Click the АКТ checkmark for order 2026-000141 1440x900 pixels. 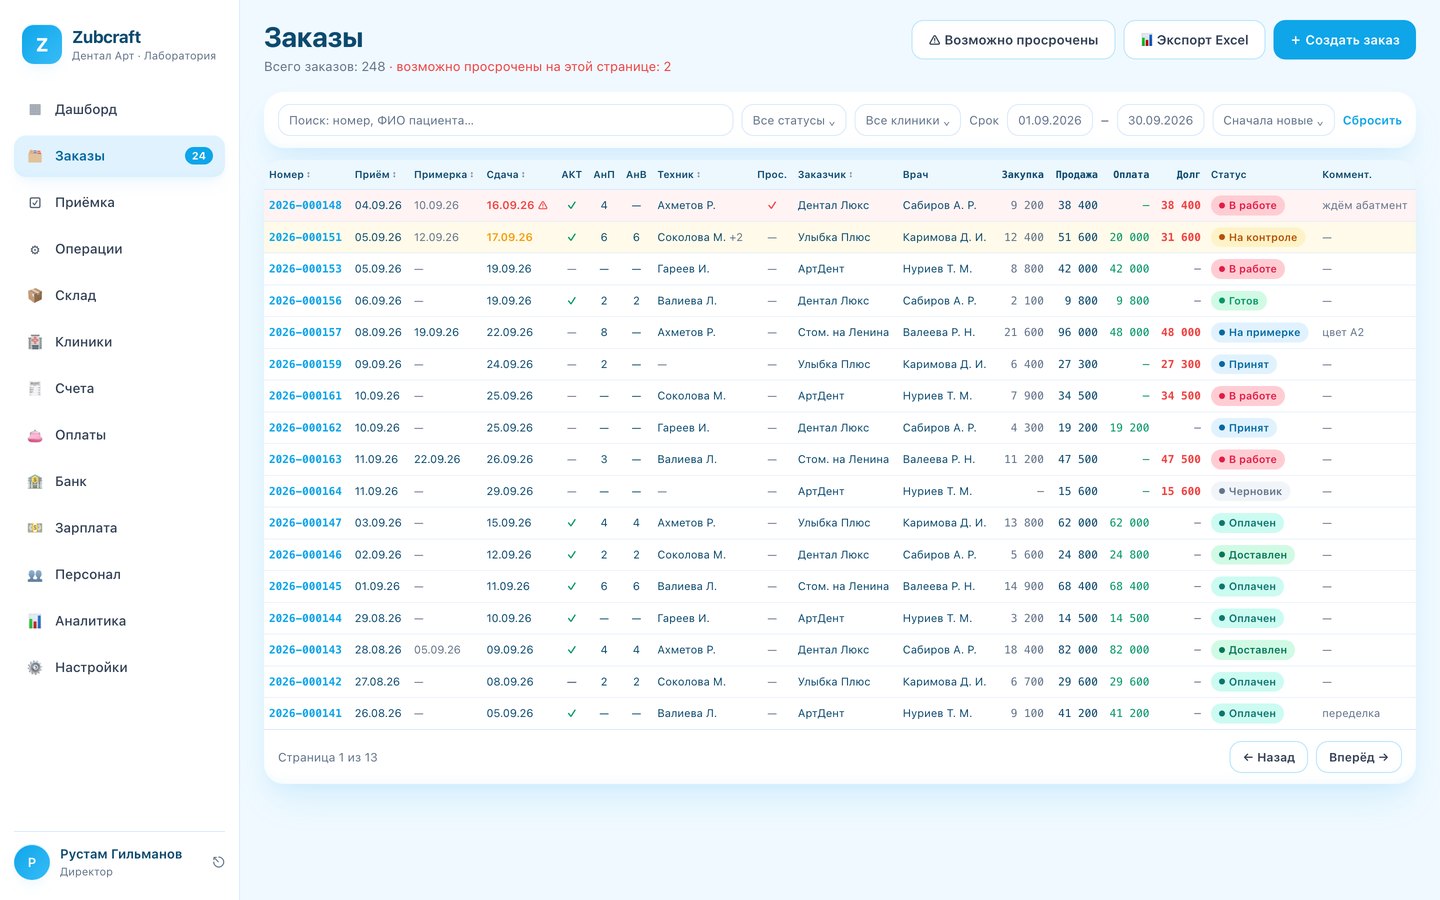572,714
